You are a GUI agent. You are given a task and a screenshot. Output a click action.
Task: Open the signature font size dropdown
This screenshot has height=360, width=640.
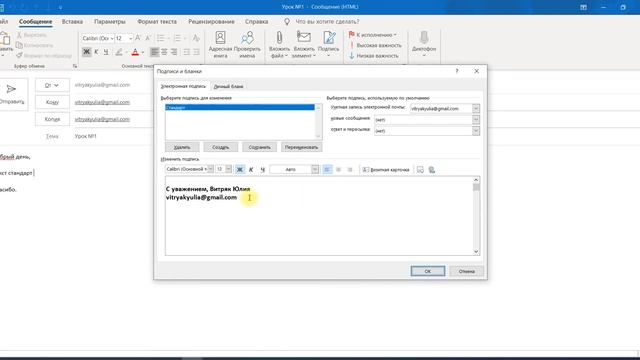click(228, 169)
